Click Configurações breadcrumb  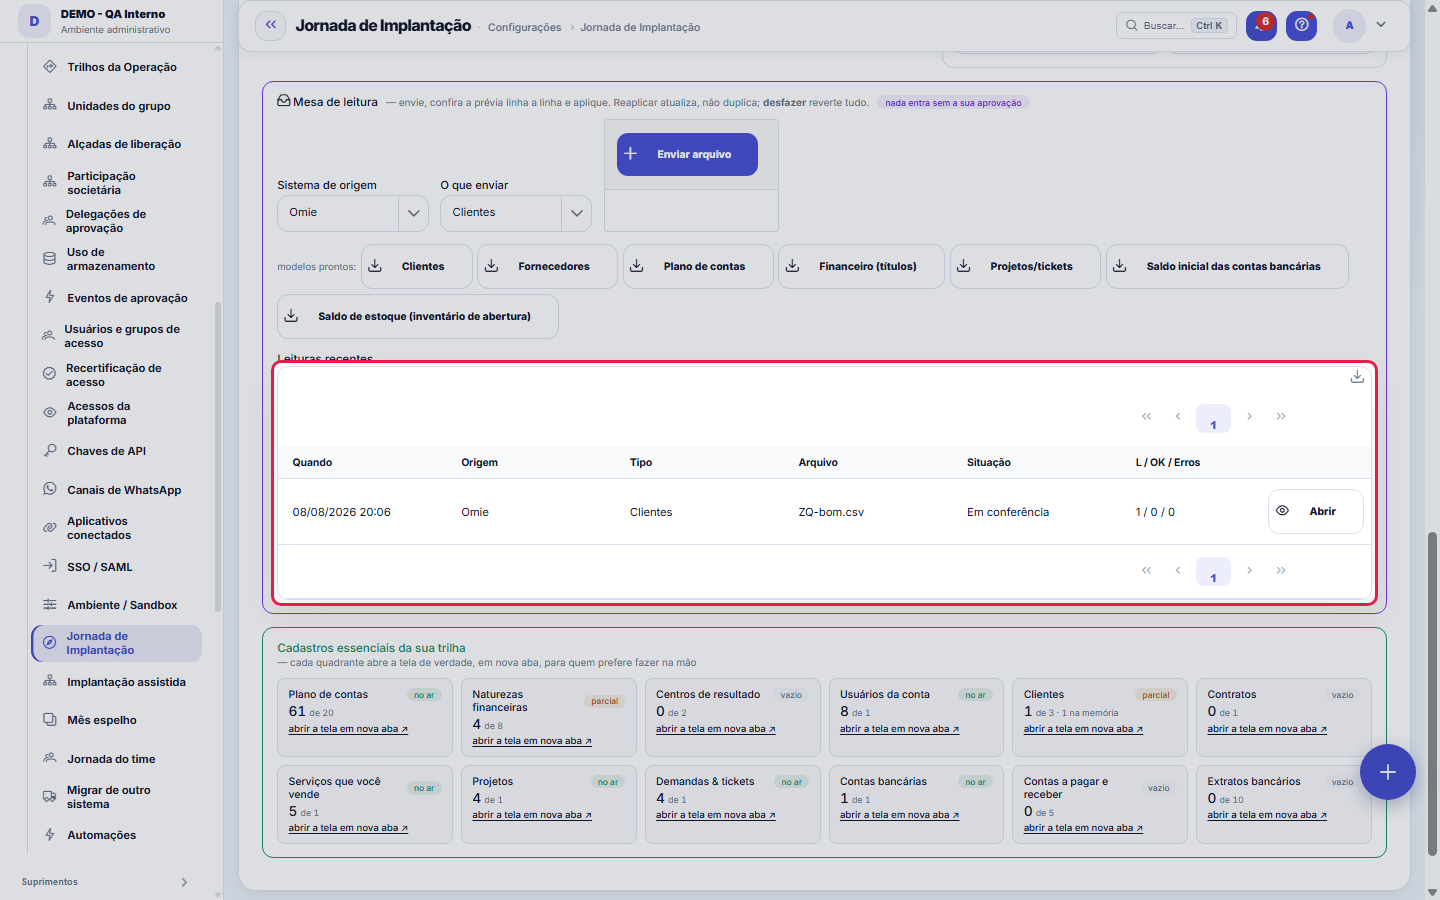tap(524, 28)
